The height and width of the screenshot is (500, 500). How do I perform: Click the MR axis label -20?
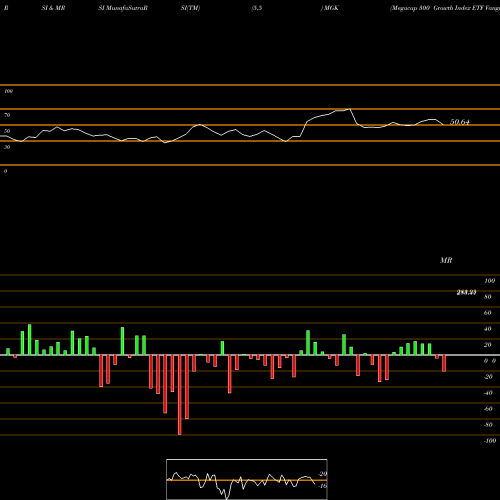[488, 377]
